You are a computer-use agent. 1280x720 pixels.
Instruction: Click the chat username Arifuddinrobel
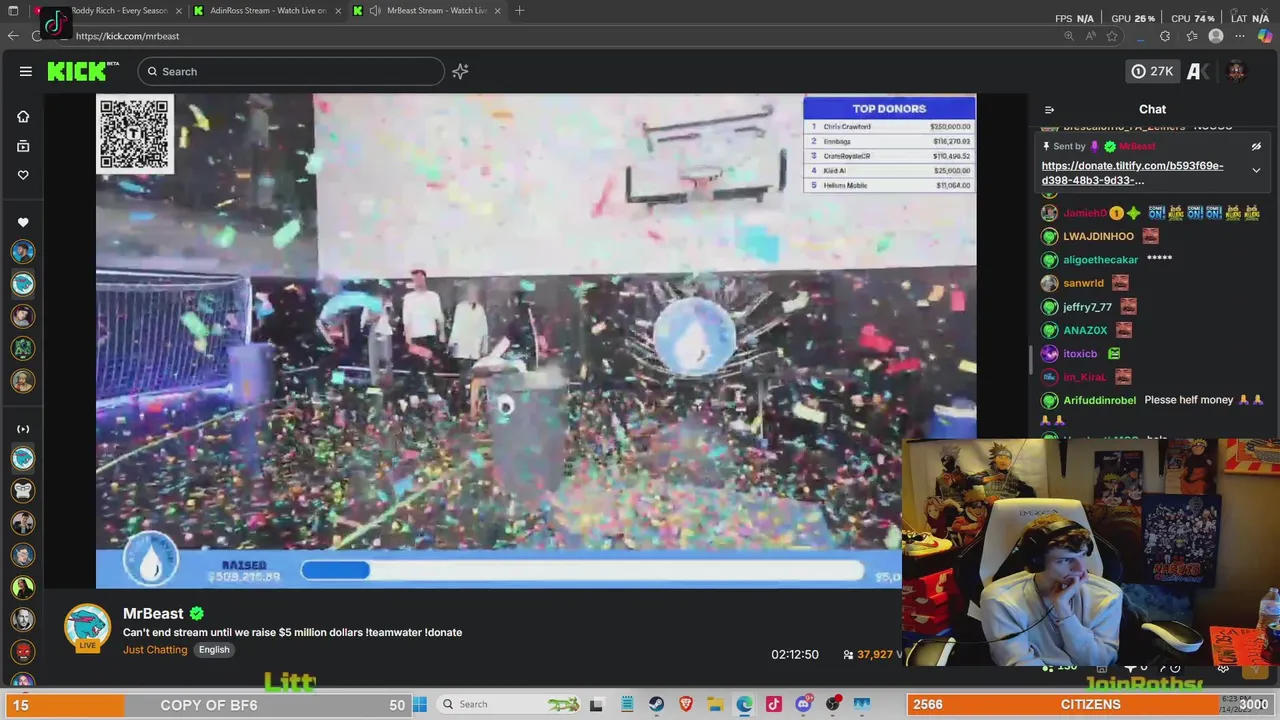(x=1099, y=400)
